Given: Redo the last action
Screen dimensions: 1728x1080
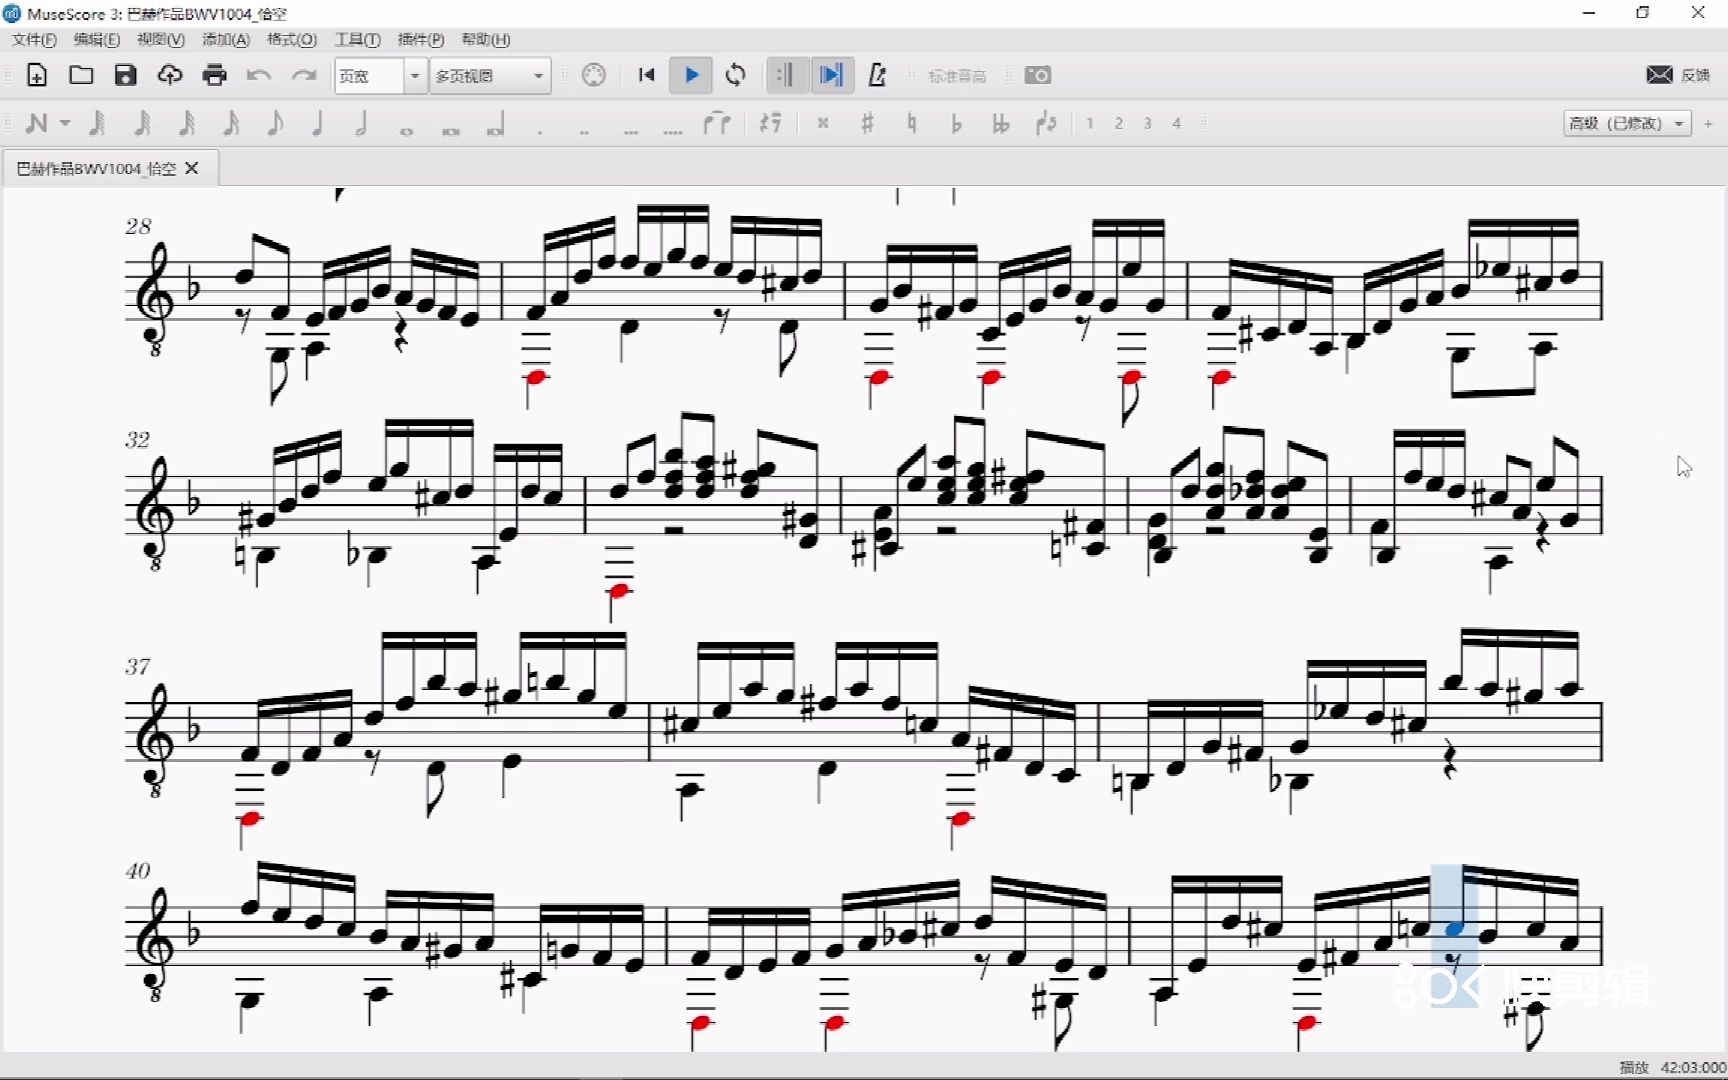Looking at the screenshot, I should (304, 75).
